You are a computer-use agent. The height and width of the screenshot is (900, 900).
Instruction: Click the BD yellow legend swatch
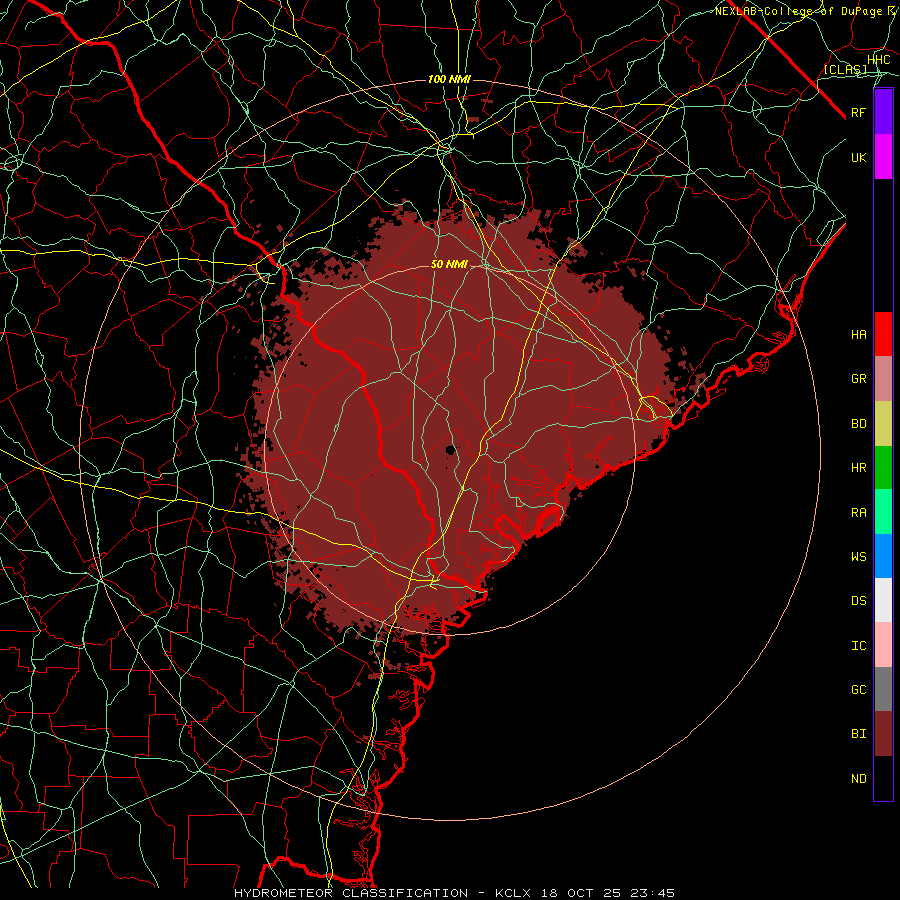coord(883,424)
